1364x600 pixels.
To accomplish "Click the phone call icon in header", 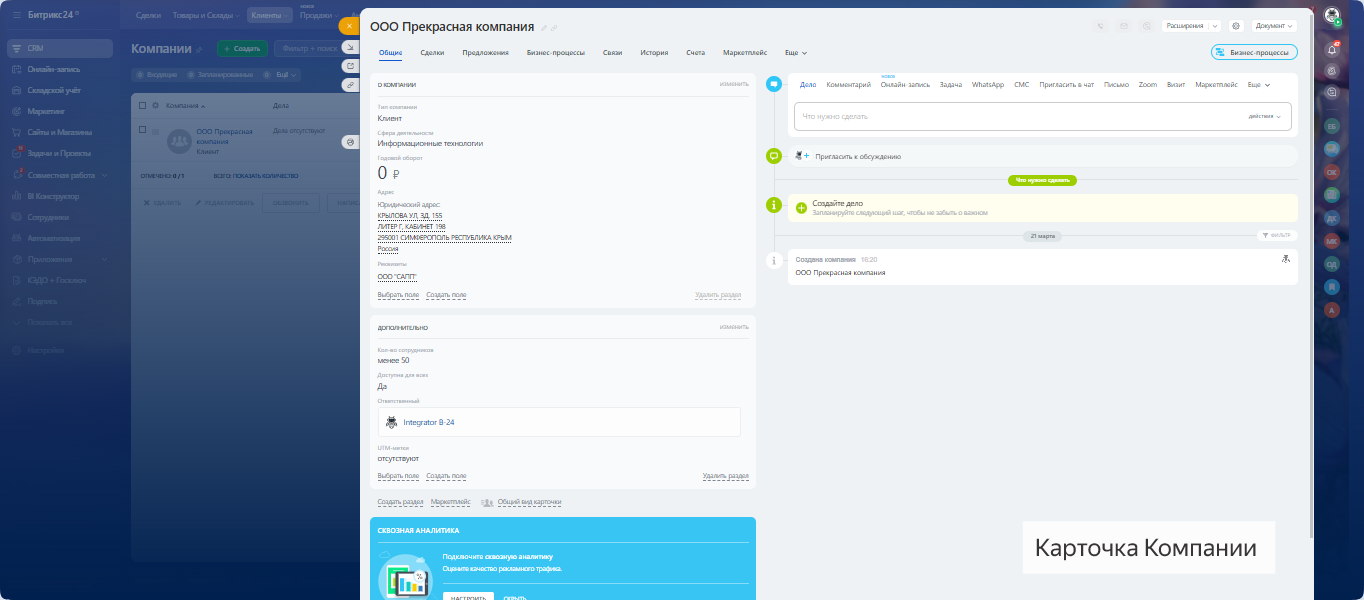I will (1101, 26).
